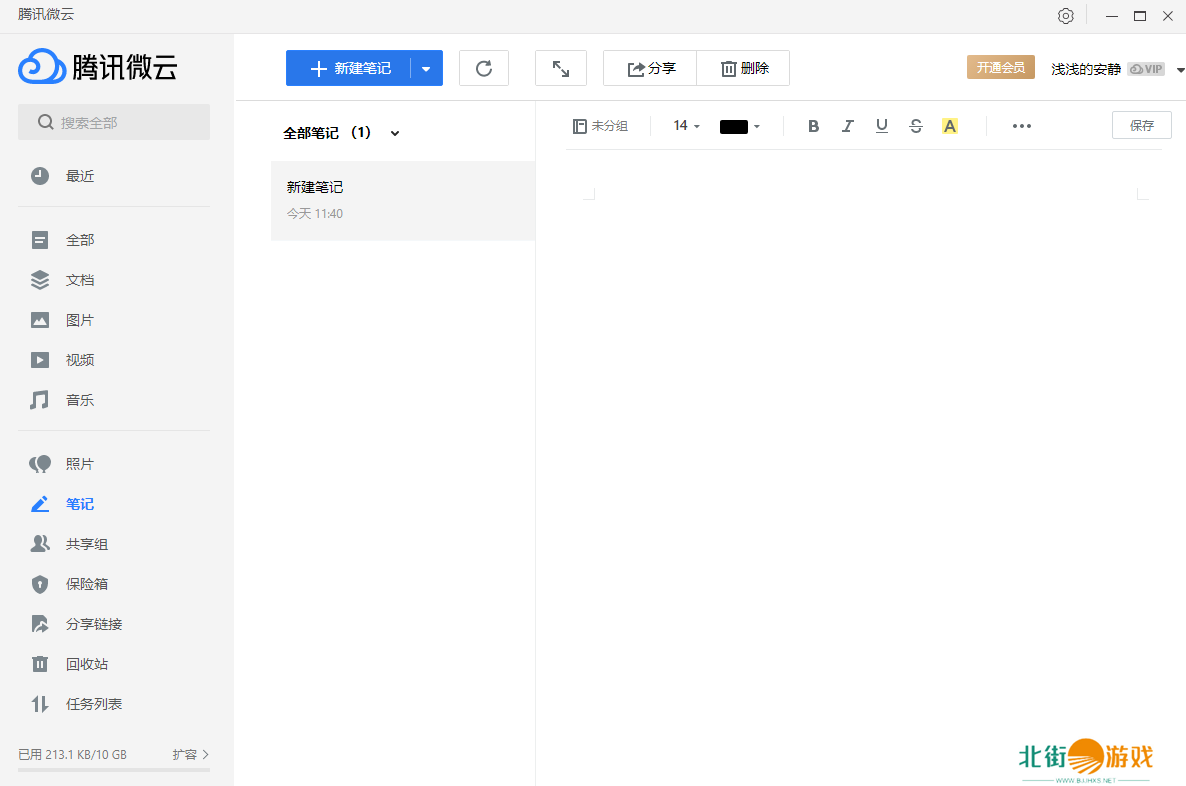
Task: Click the 保存 save button
Action: [x=1141, y=125]
